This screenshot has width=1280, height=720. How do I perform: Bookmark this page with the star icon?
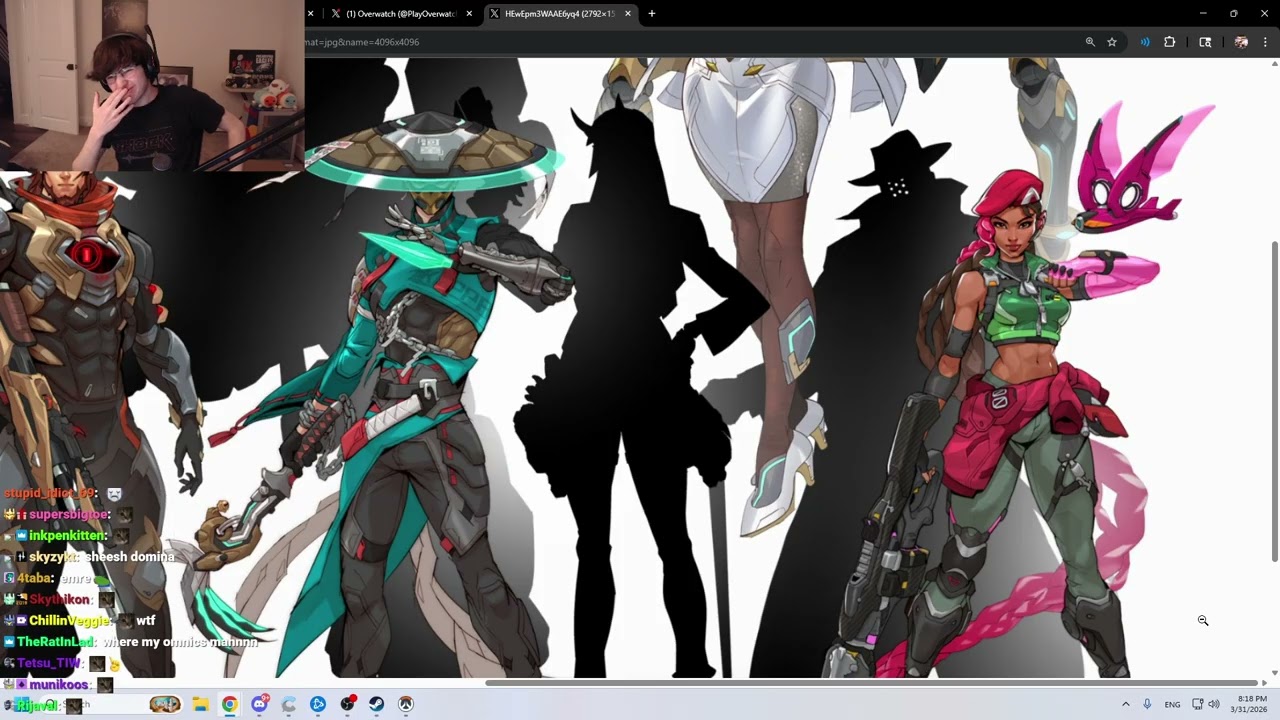[x=1112, y=42]
